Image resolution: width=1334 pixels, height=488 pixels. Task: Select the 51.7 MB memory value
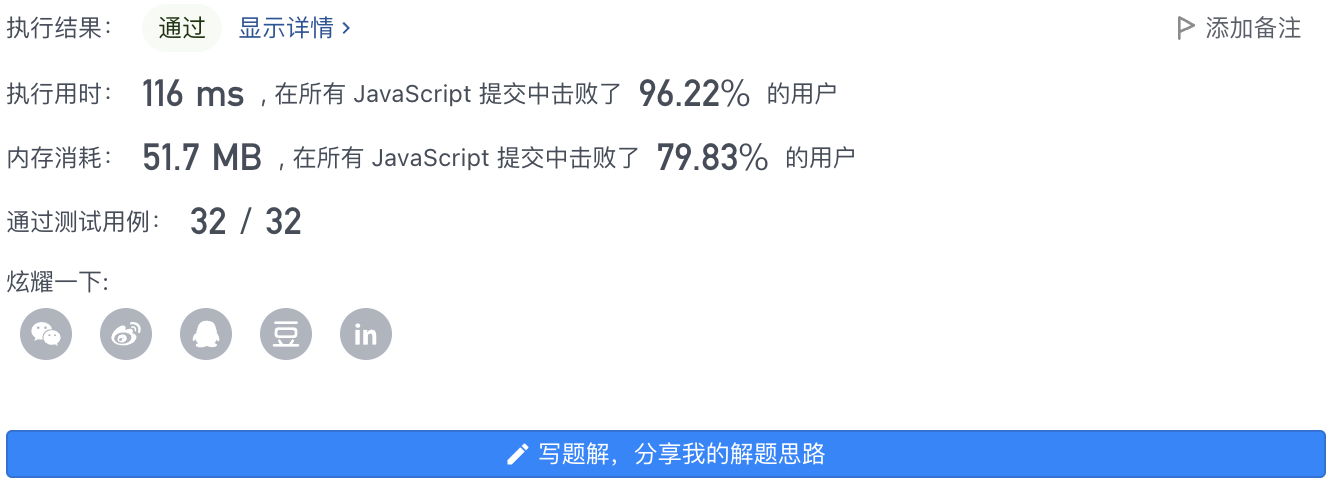click(202, 157)
